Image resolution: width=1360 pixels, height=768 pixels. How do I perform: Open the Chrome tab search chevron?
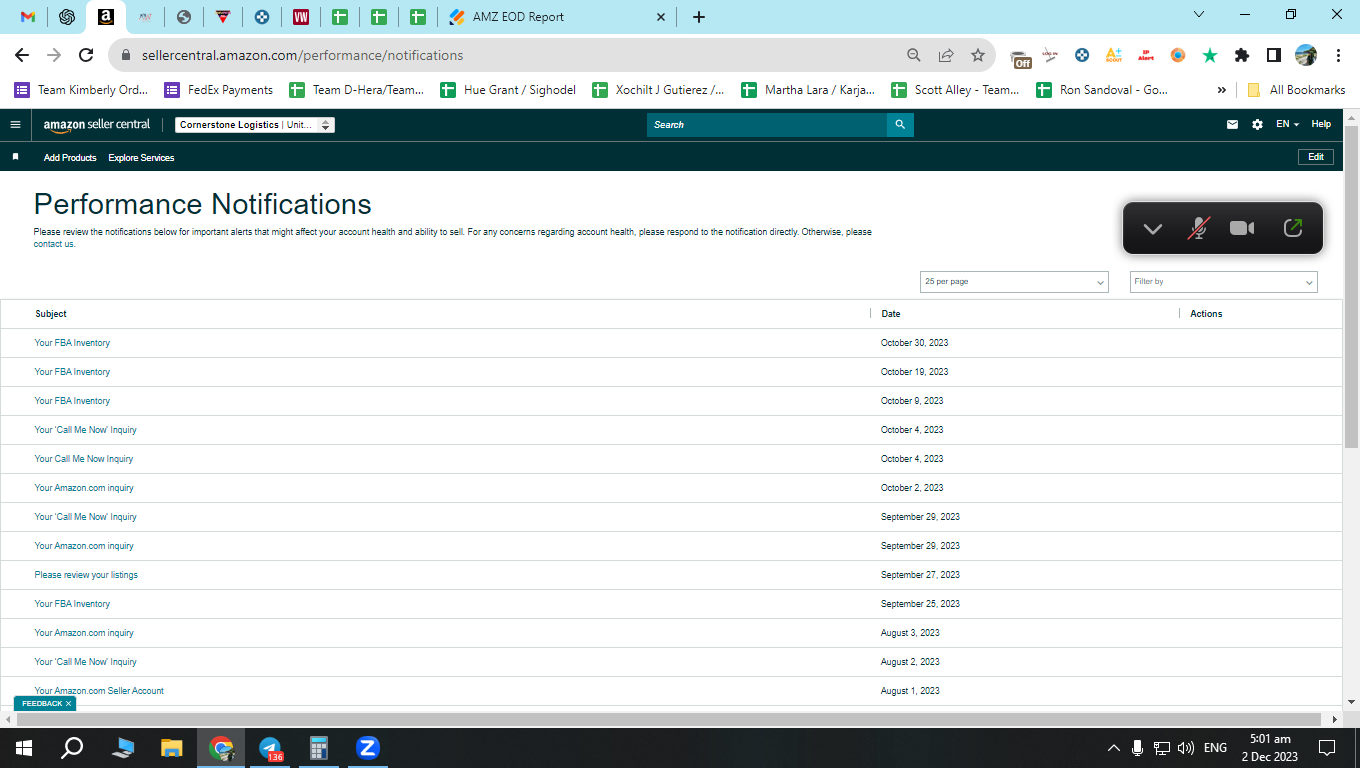[x=1200, y=14]
